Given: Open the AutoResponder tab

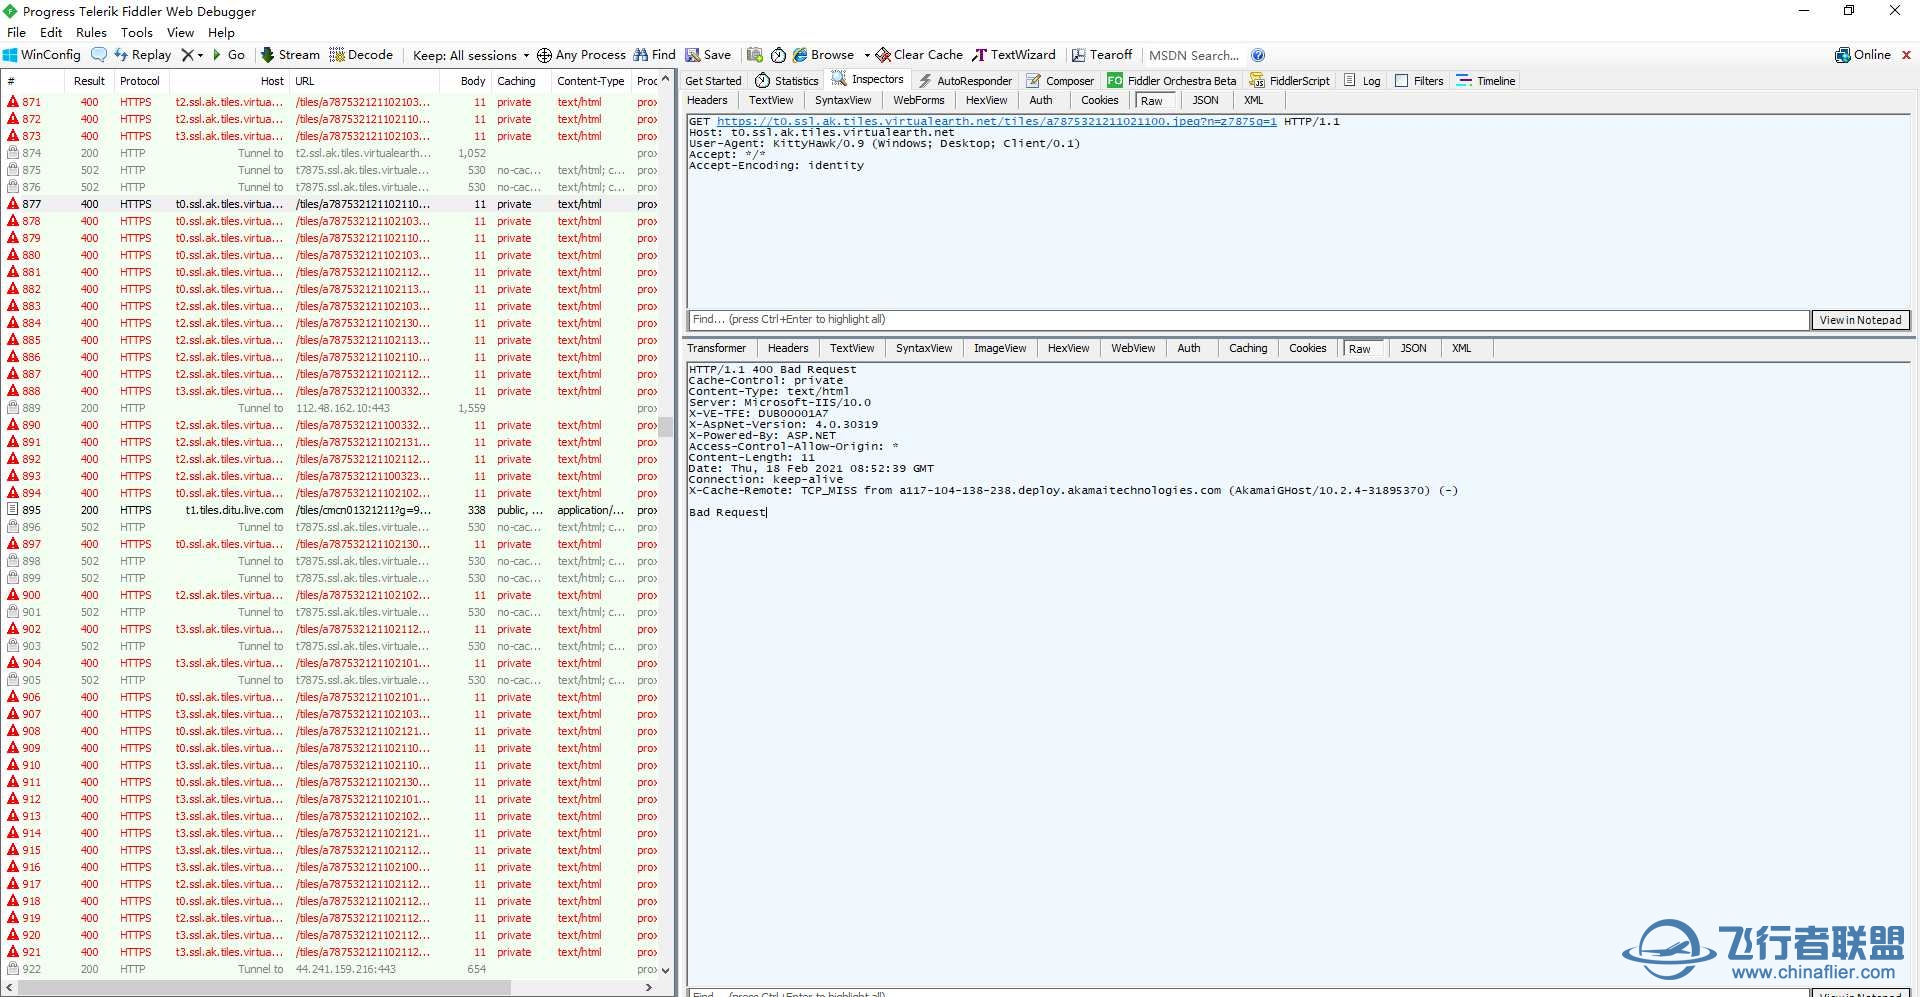Looking at the screenshot, I should [x=965, y=81].
